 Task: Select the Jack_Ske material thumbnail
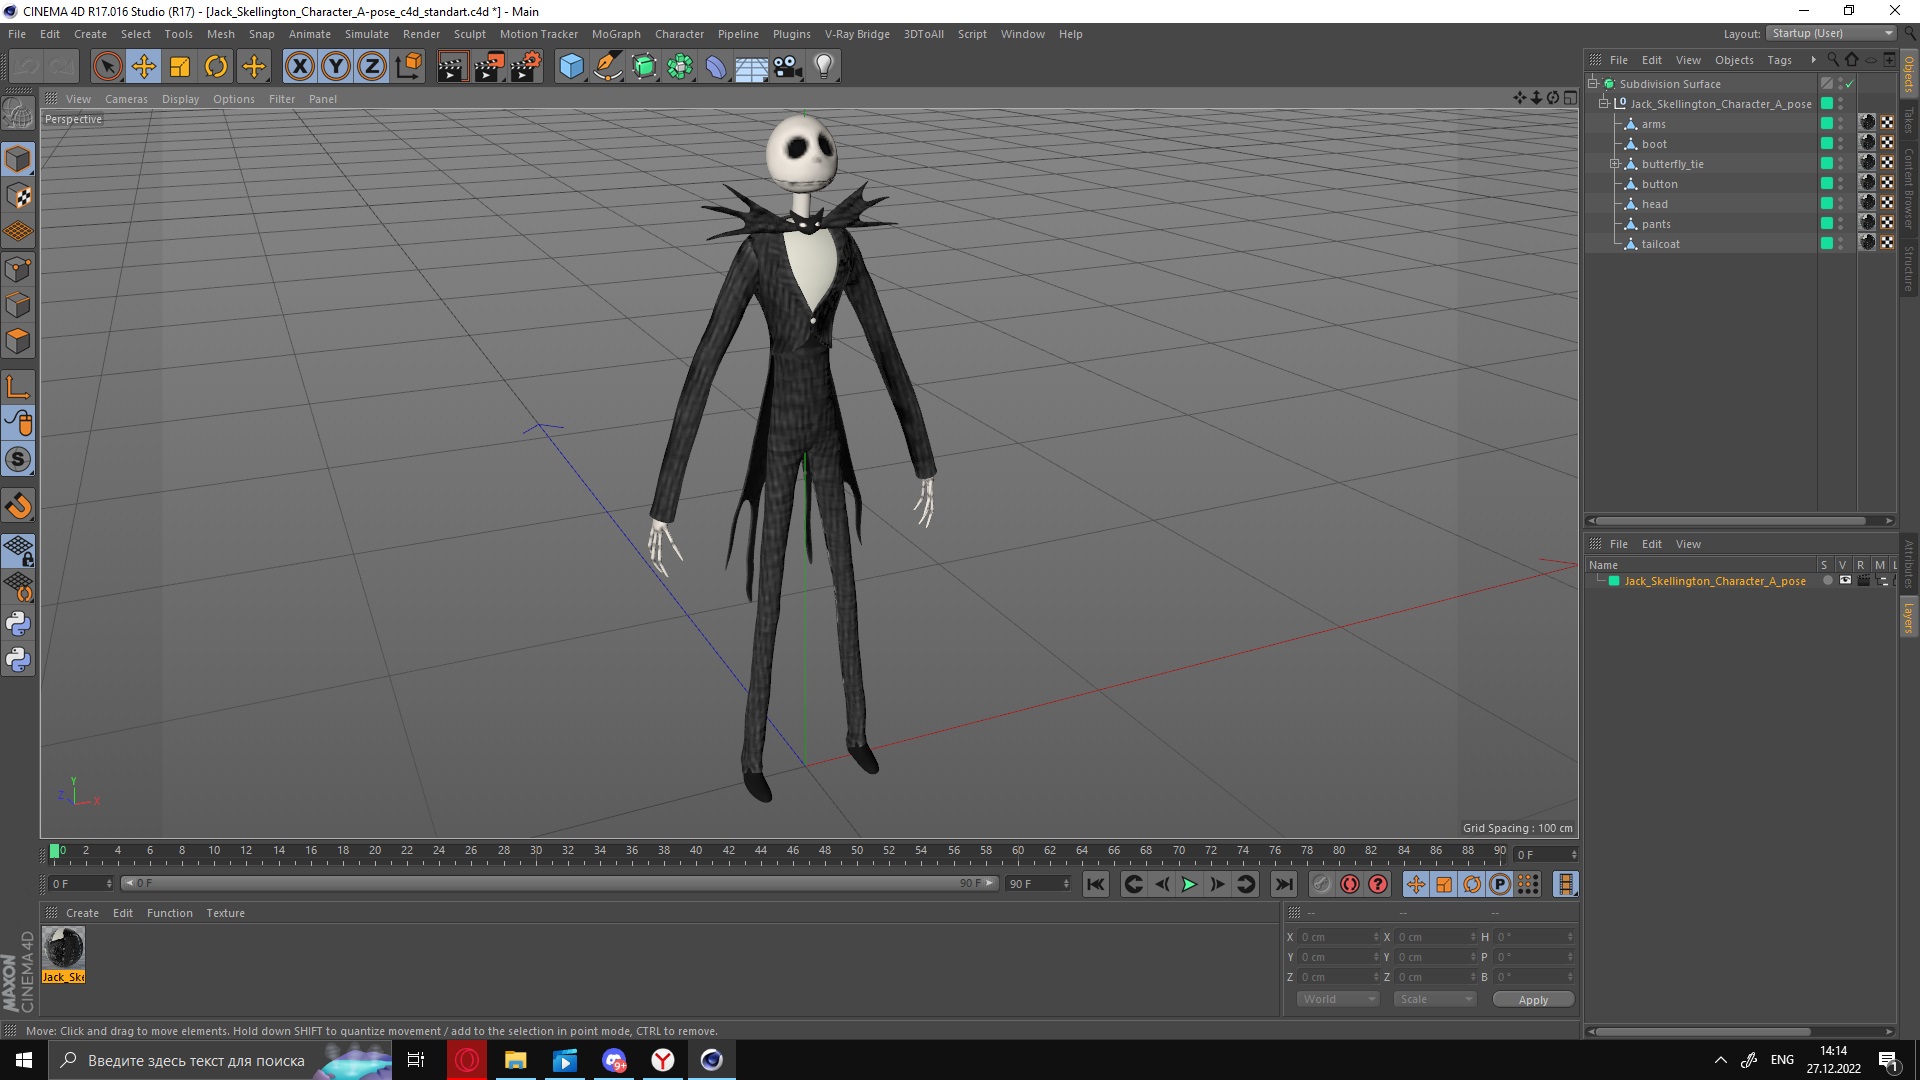(x=63, y=947)
